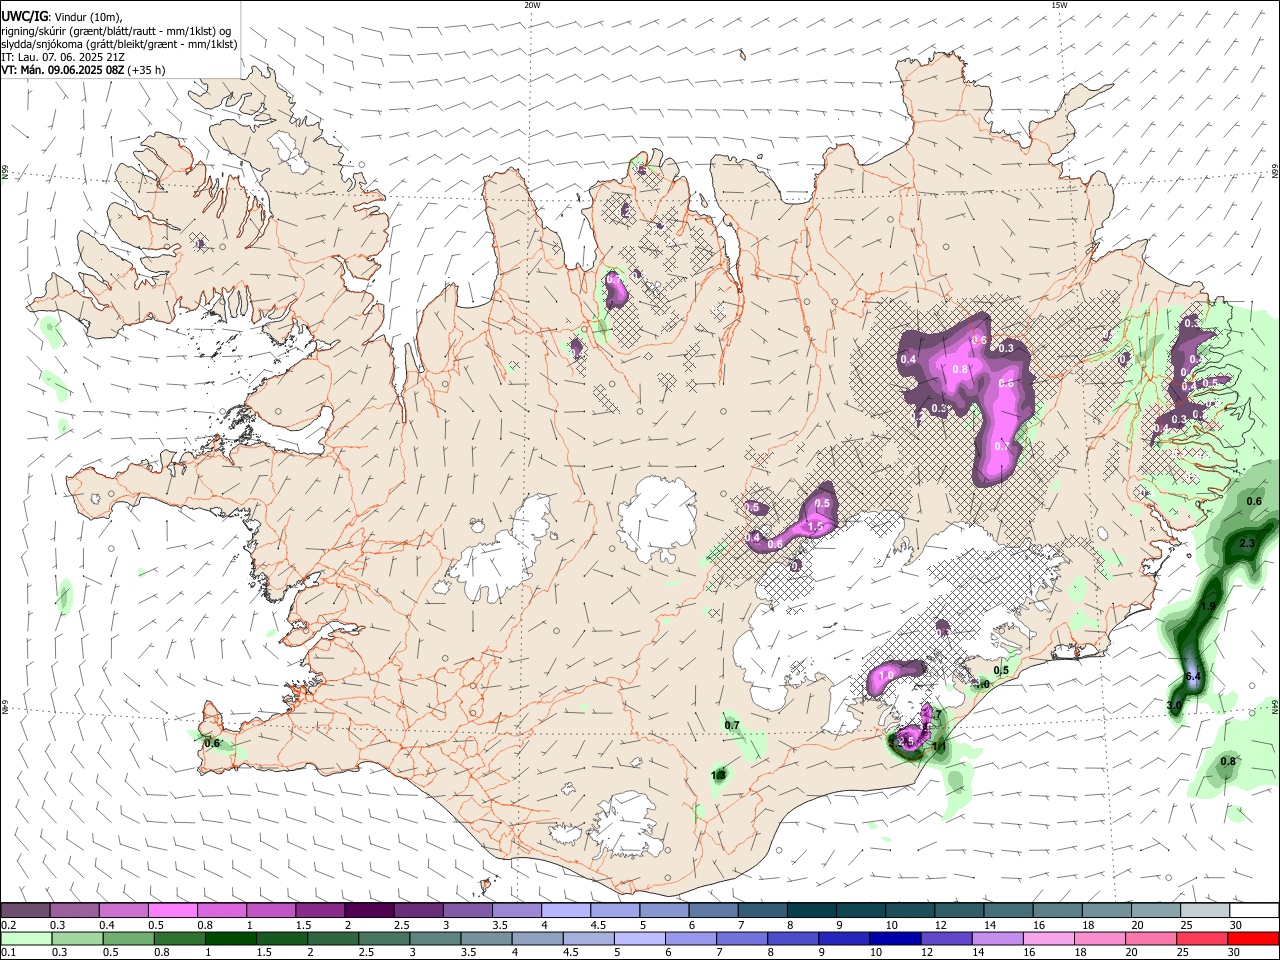Screen dimensions: 1280x960
Task: Click the 1.9 rain value offshore
Action: pos(1207,606)
